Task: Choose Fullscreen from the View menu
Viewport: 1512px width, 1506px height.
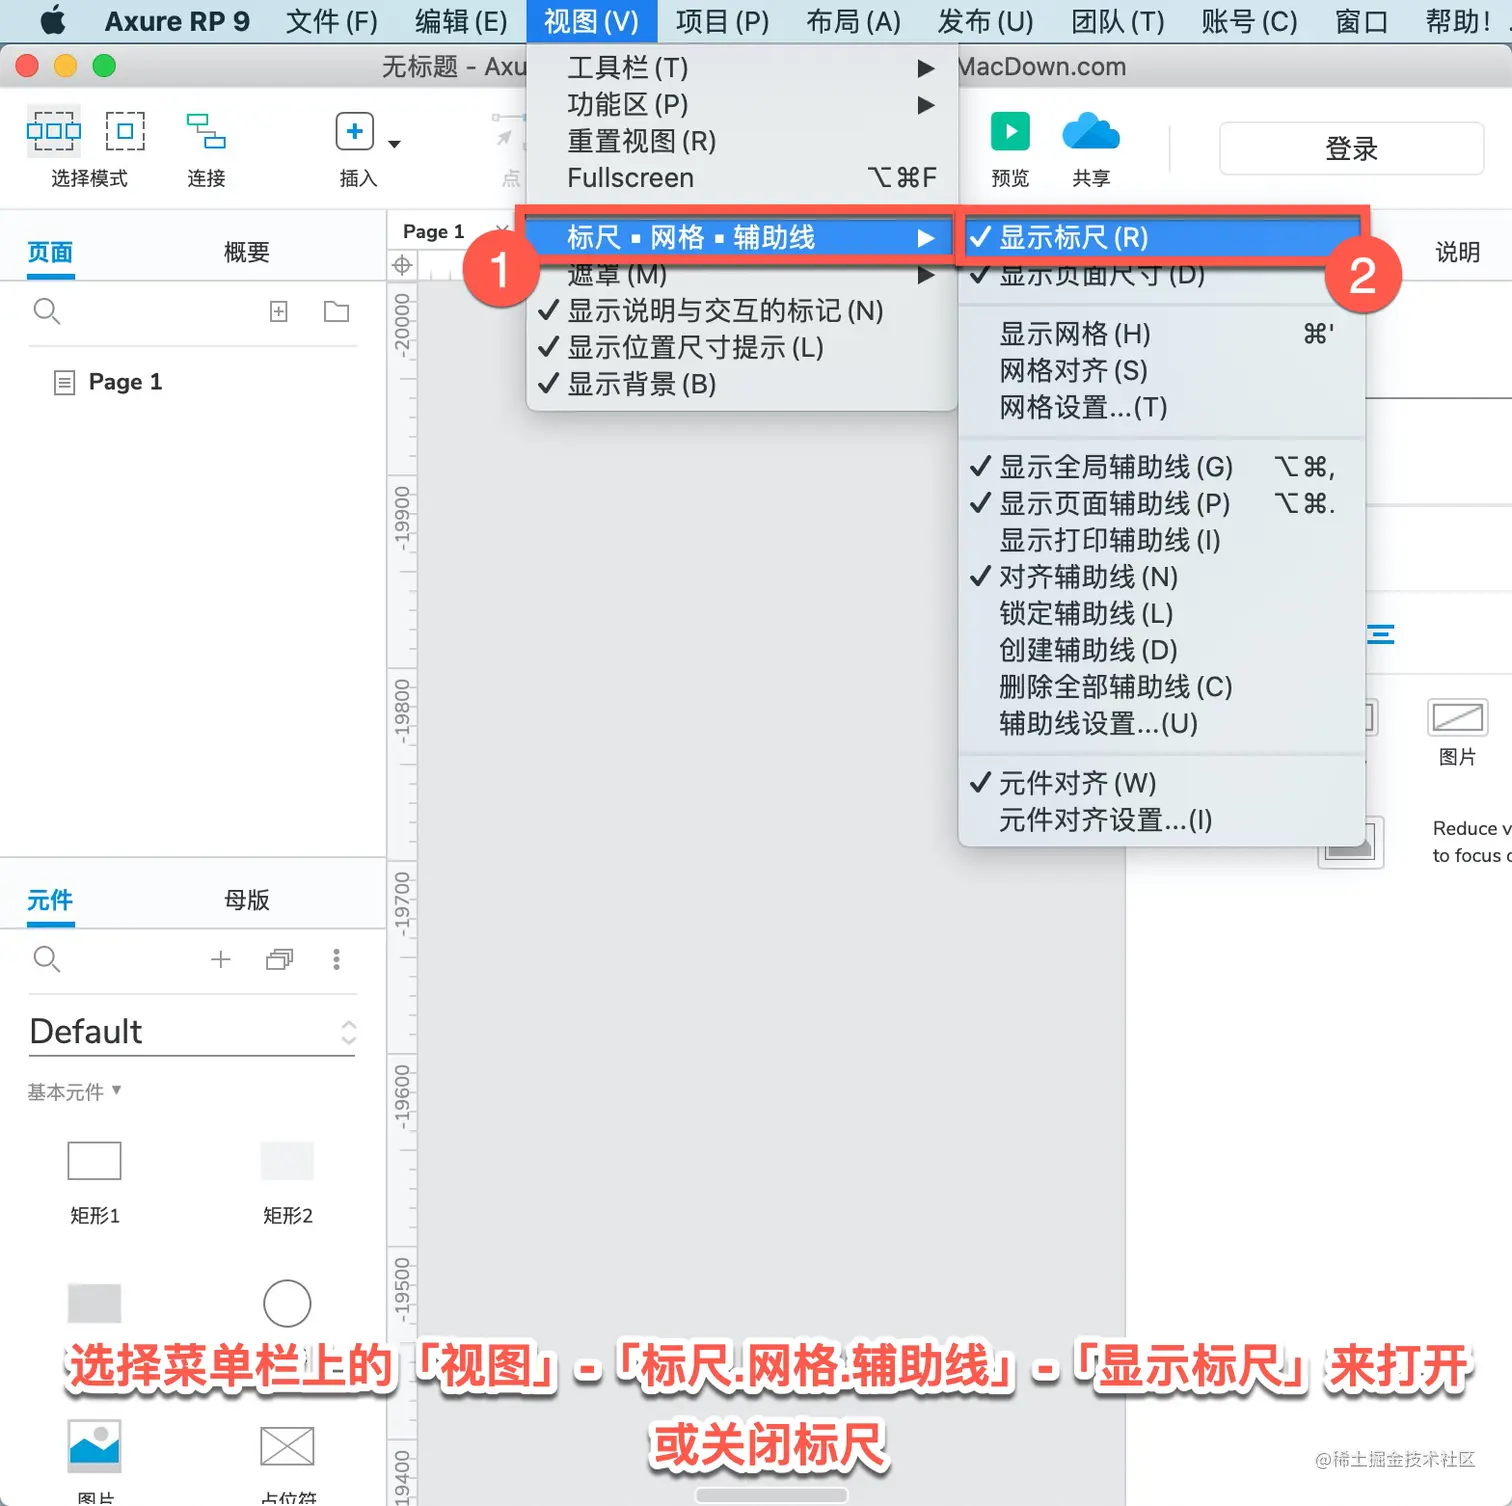Action: pyautogui.click(x=742, y=178)
